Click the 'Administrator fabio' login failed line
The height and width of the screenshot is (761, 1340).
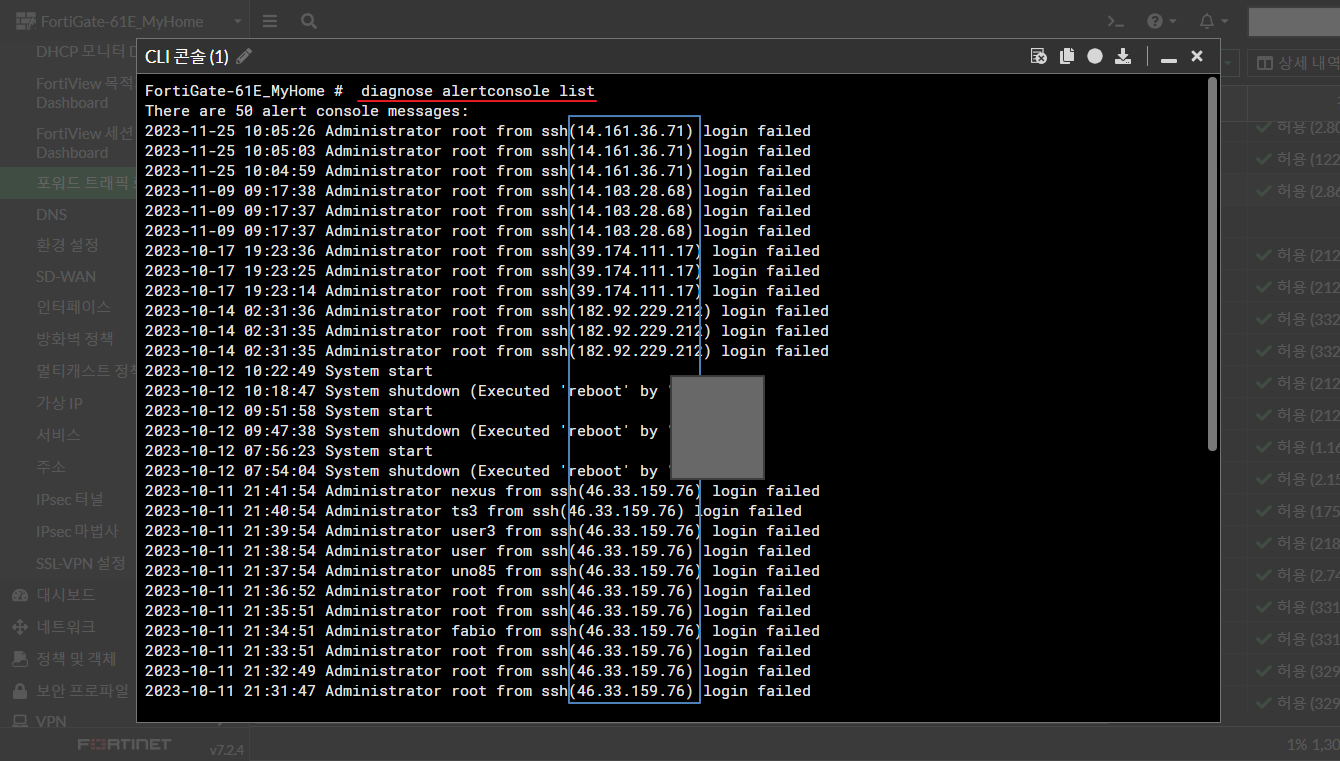click(482, 631)
